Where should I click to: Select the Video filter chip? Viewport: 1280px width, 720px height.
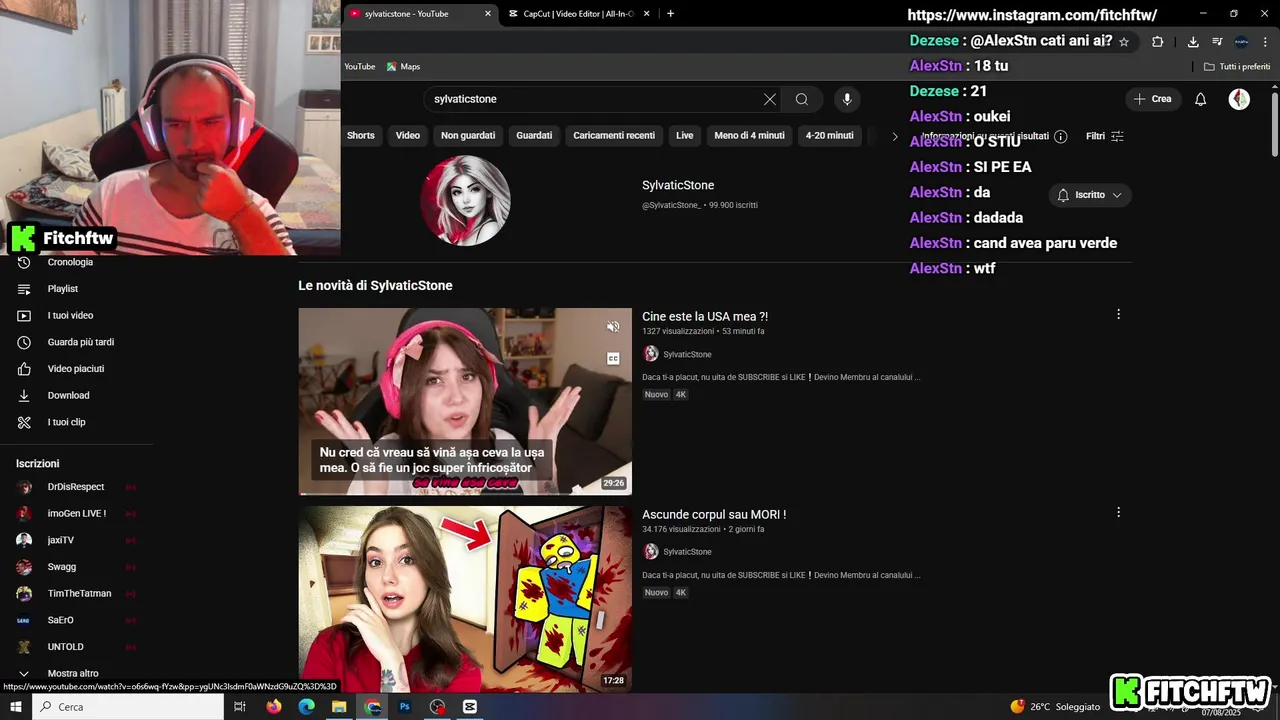[408, 136]
